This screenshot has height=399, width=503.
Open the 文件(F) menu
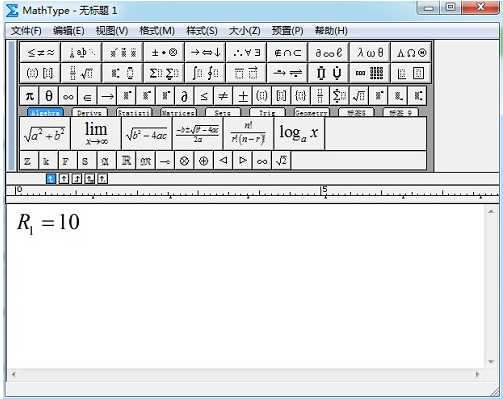click(x=26, y=31)
